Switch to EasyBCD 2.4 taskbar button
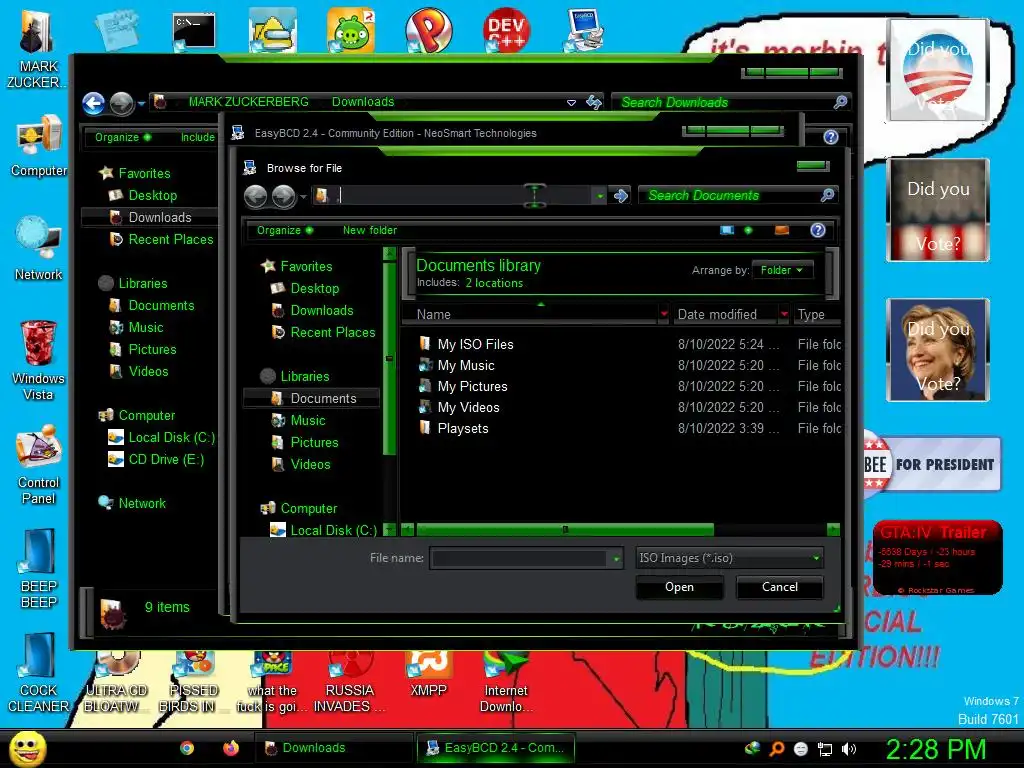The height and width of the screenshot is (768, 1024). point(495,748)
